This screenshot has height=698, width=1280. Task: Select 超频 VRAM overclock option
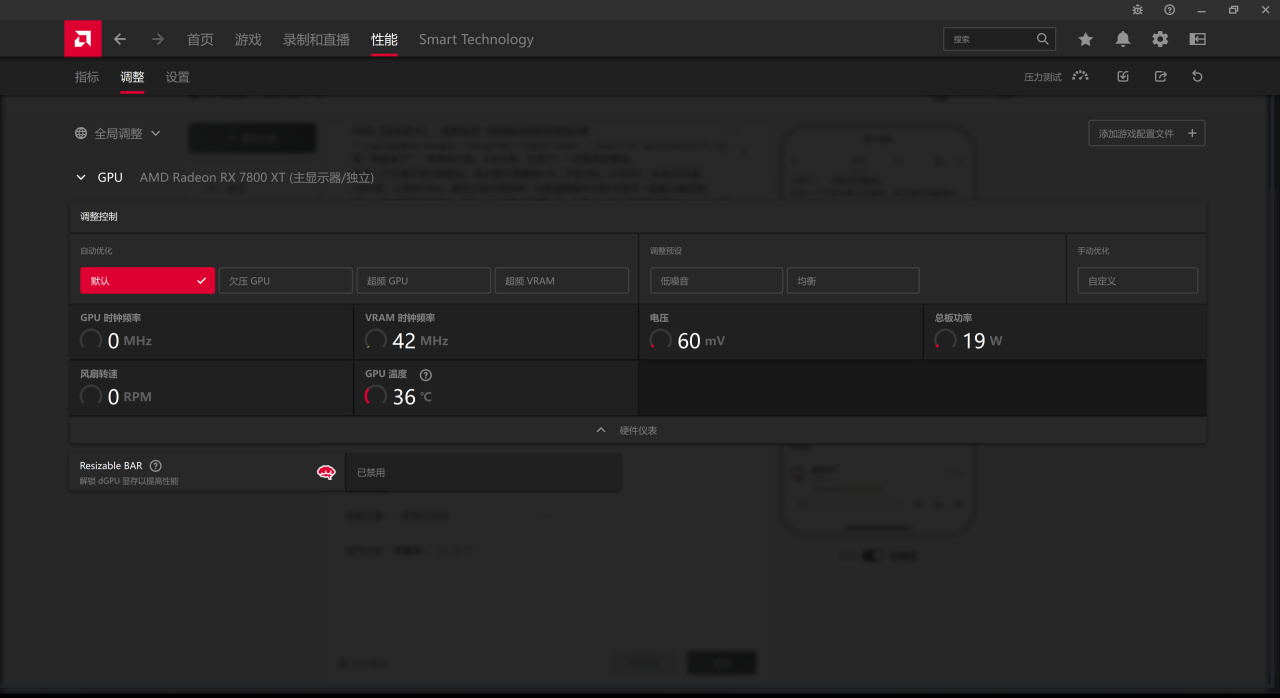[x=562, y=281]
